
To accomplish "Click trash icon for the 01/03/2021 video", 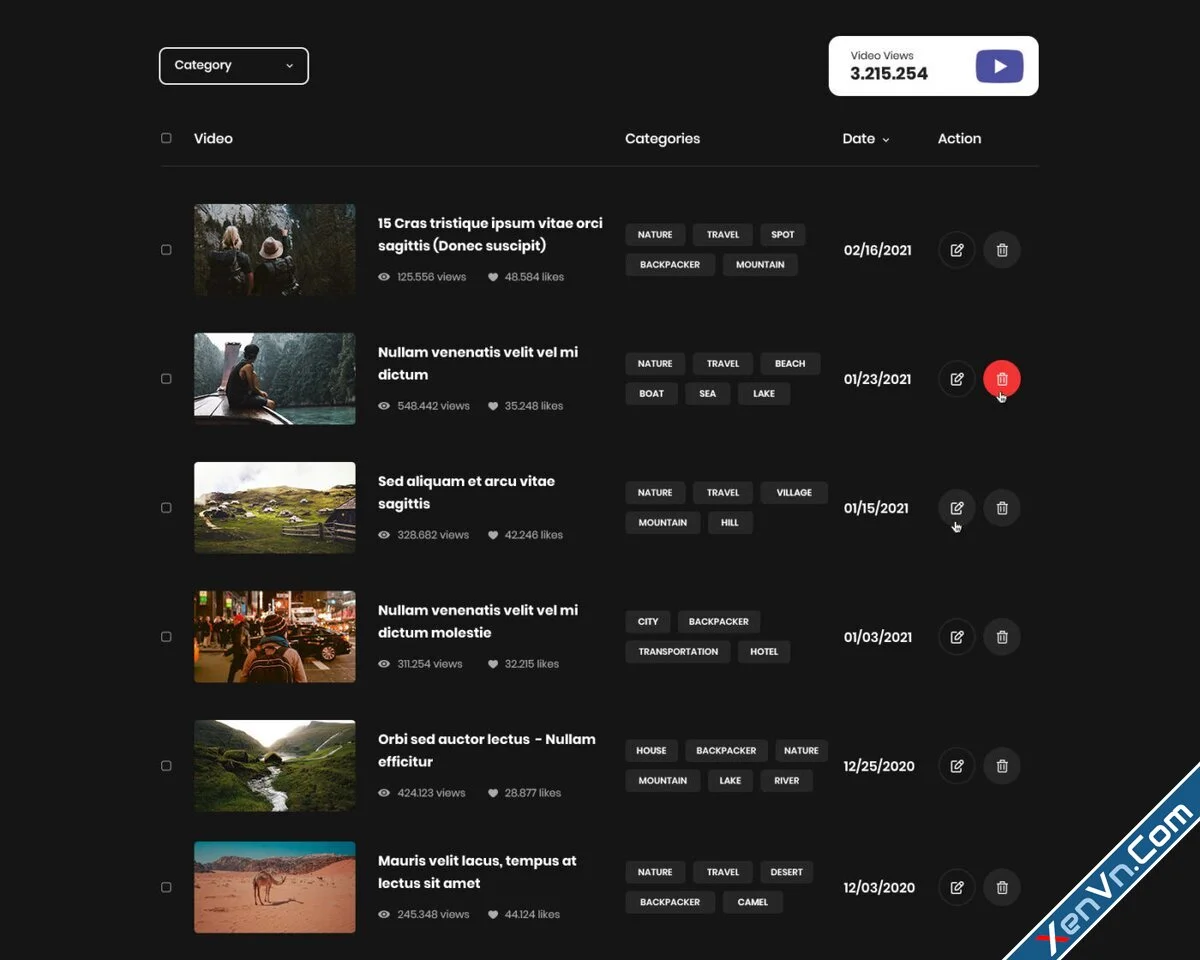I will (x=1001, y=637).
